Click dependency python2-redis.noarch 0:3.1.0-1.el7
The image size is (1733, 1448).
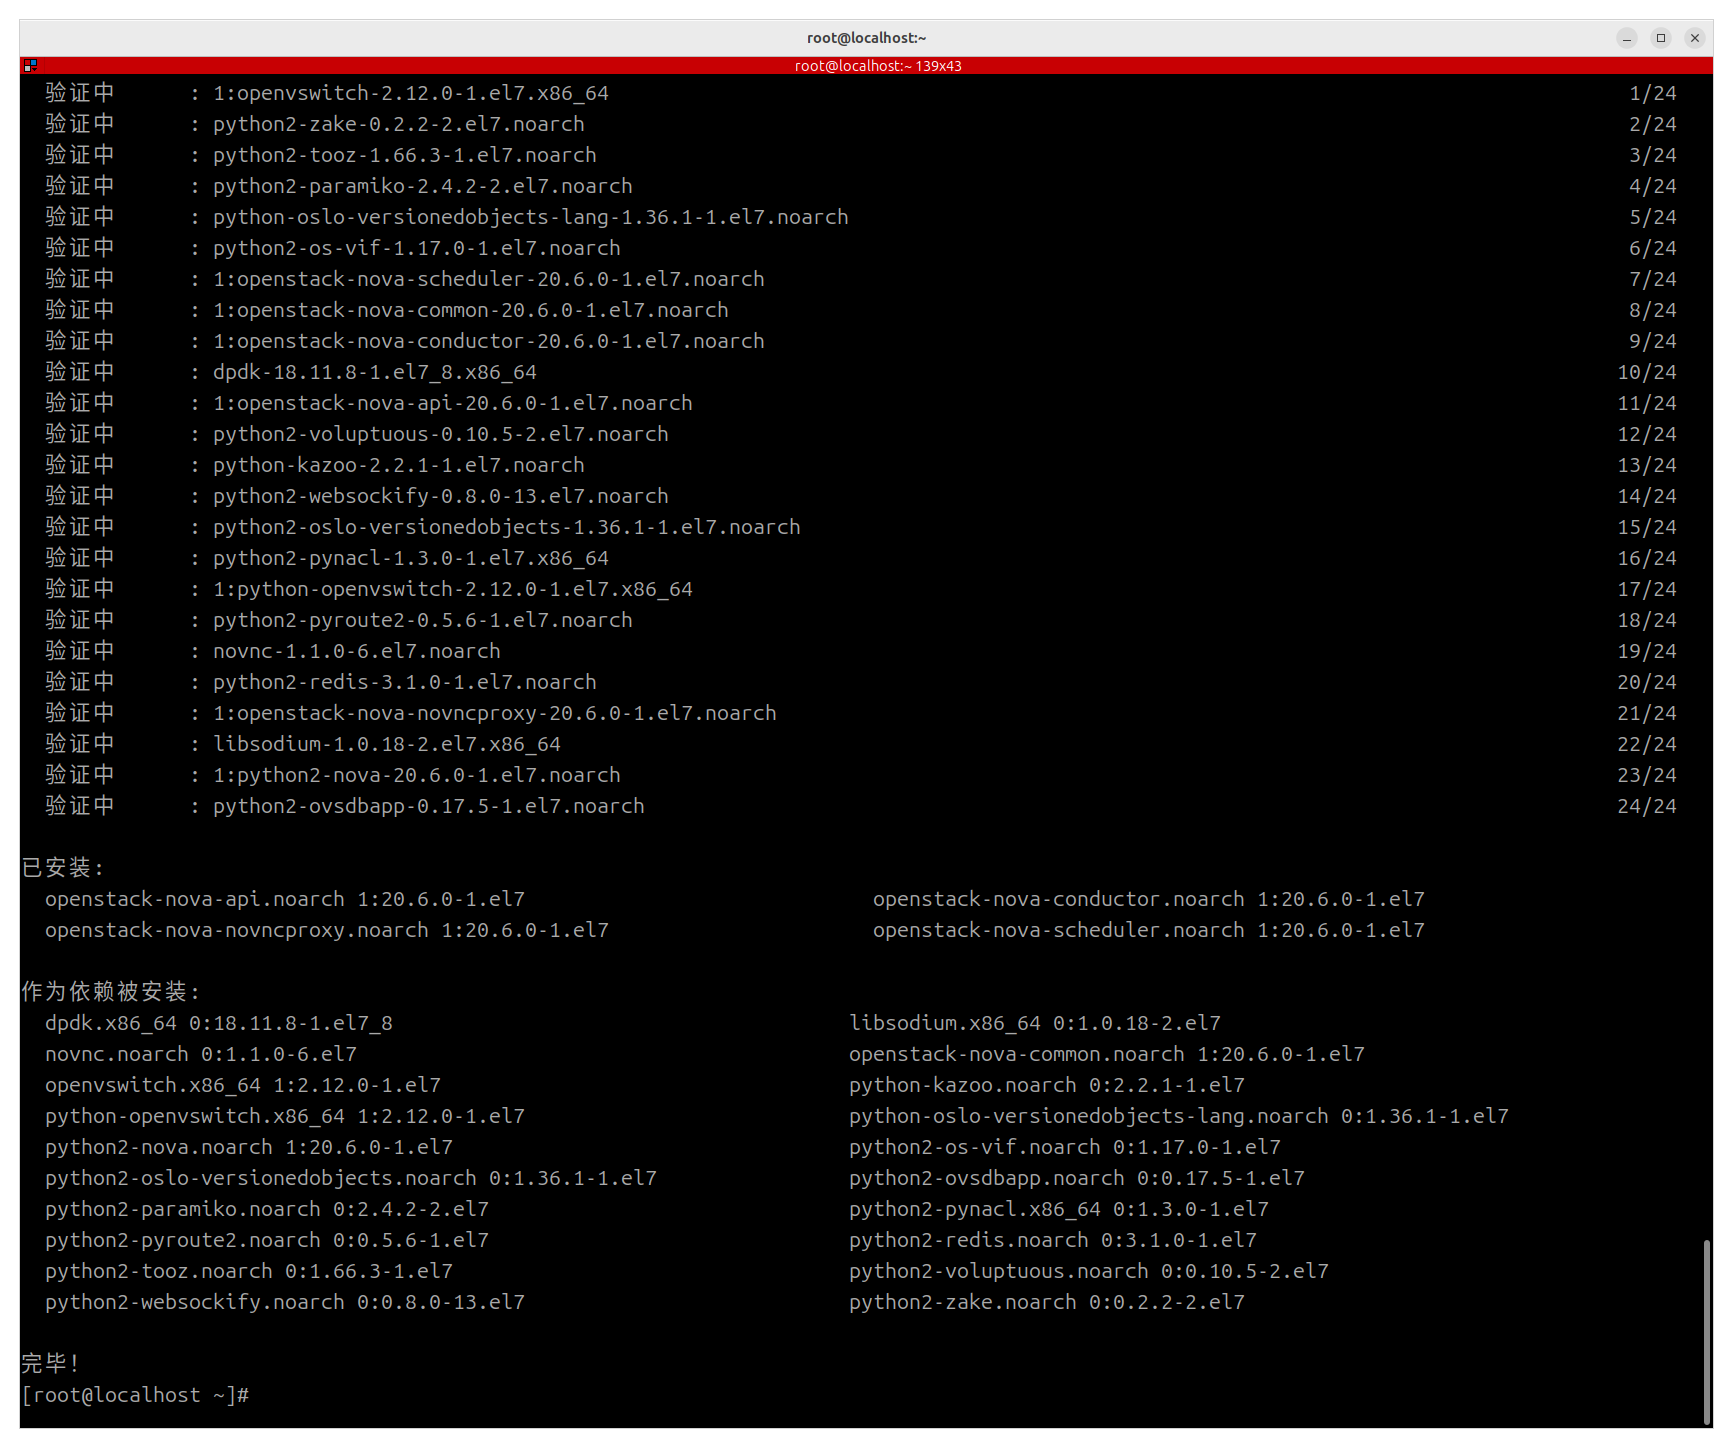coord(1053,1240)
